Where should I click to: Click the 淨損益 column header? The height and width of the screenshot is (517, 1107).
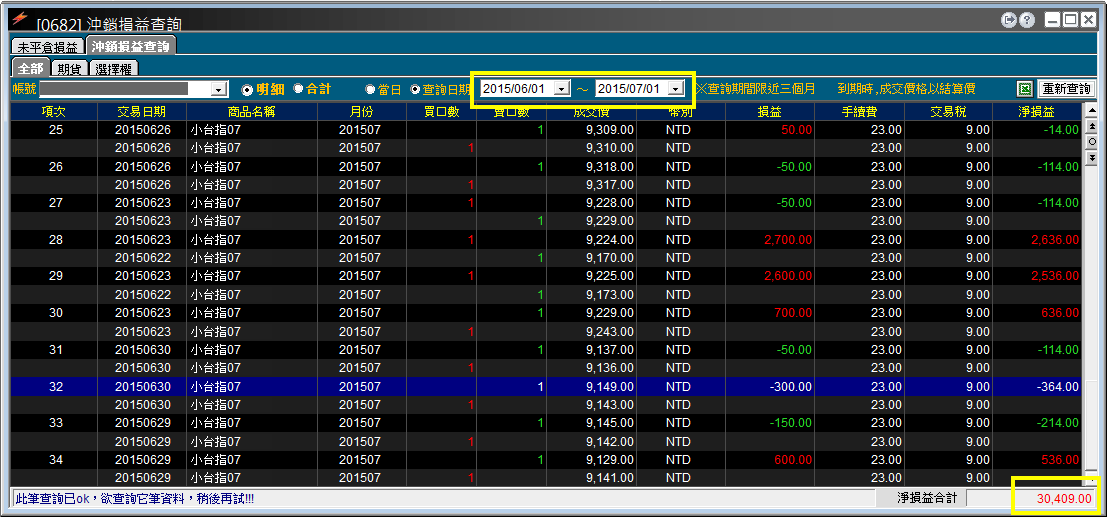1037,112
